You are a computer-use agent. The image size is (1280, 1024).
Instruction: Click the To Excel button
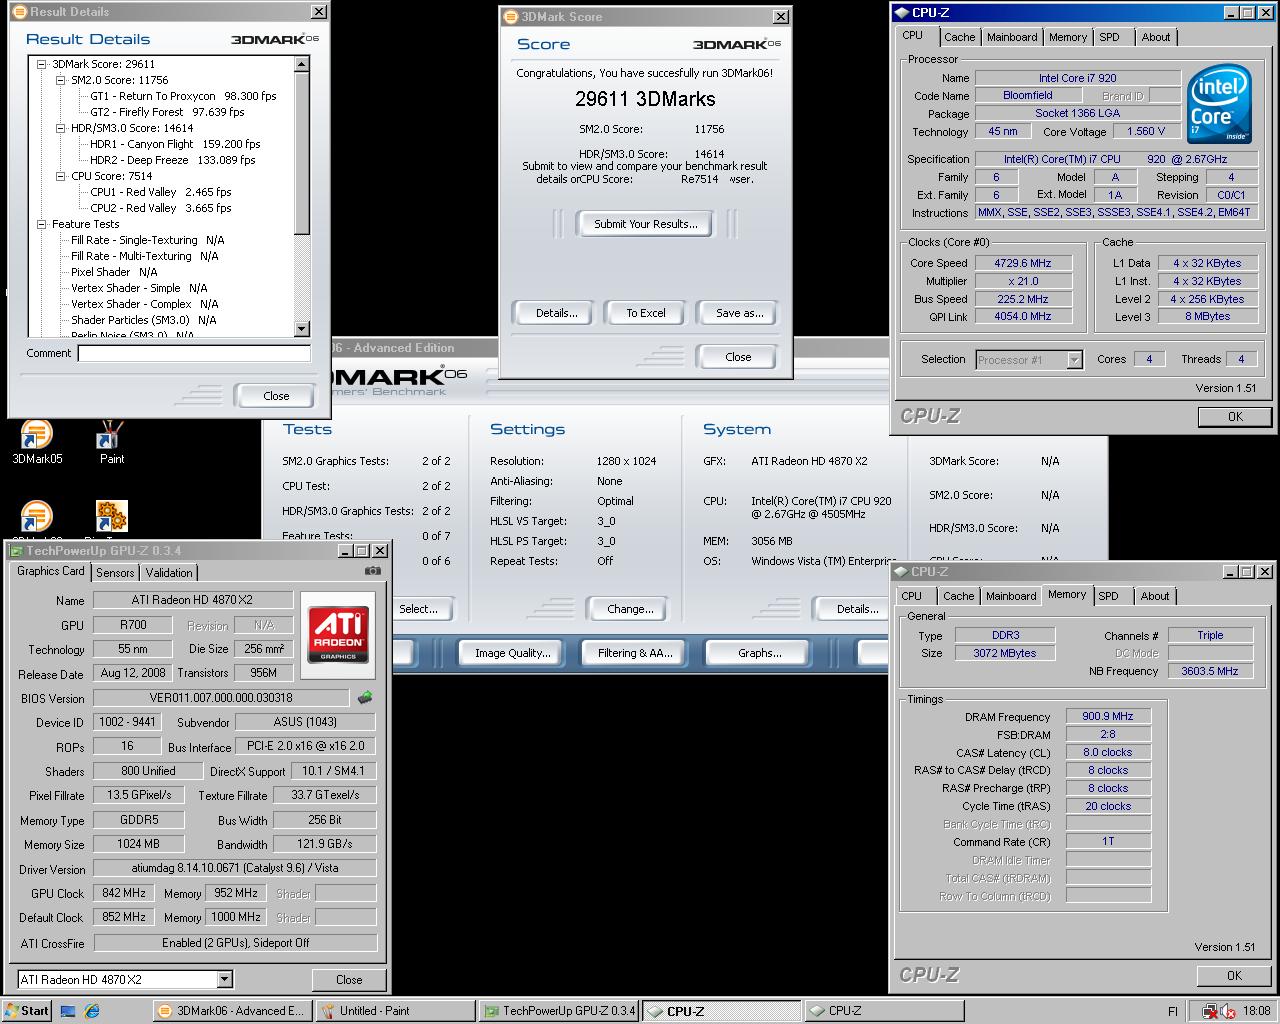click(x=646, y=313)
